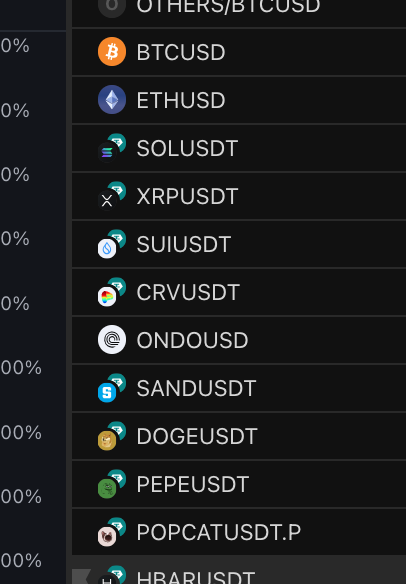Click the SUI water drop icon
Screen dimensions: 406x584
pos(107,248)
